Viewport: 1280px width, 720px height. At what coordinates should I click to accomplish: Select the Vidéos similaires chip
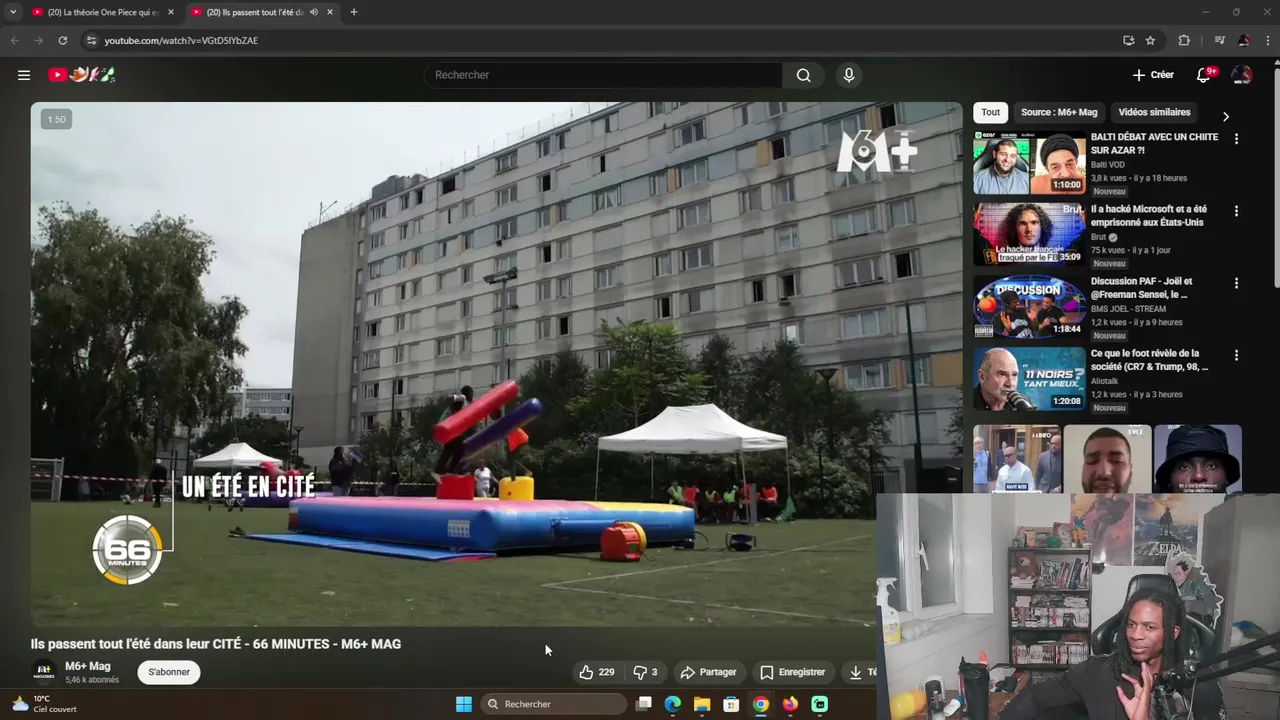[1154, 112]
